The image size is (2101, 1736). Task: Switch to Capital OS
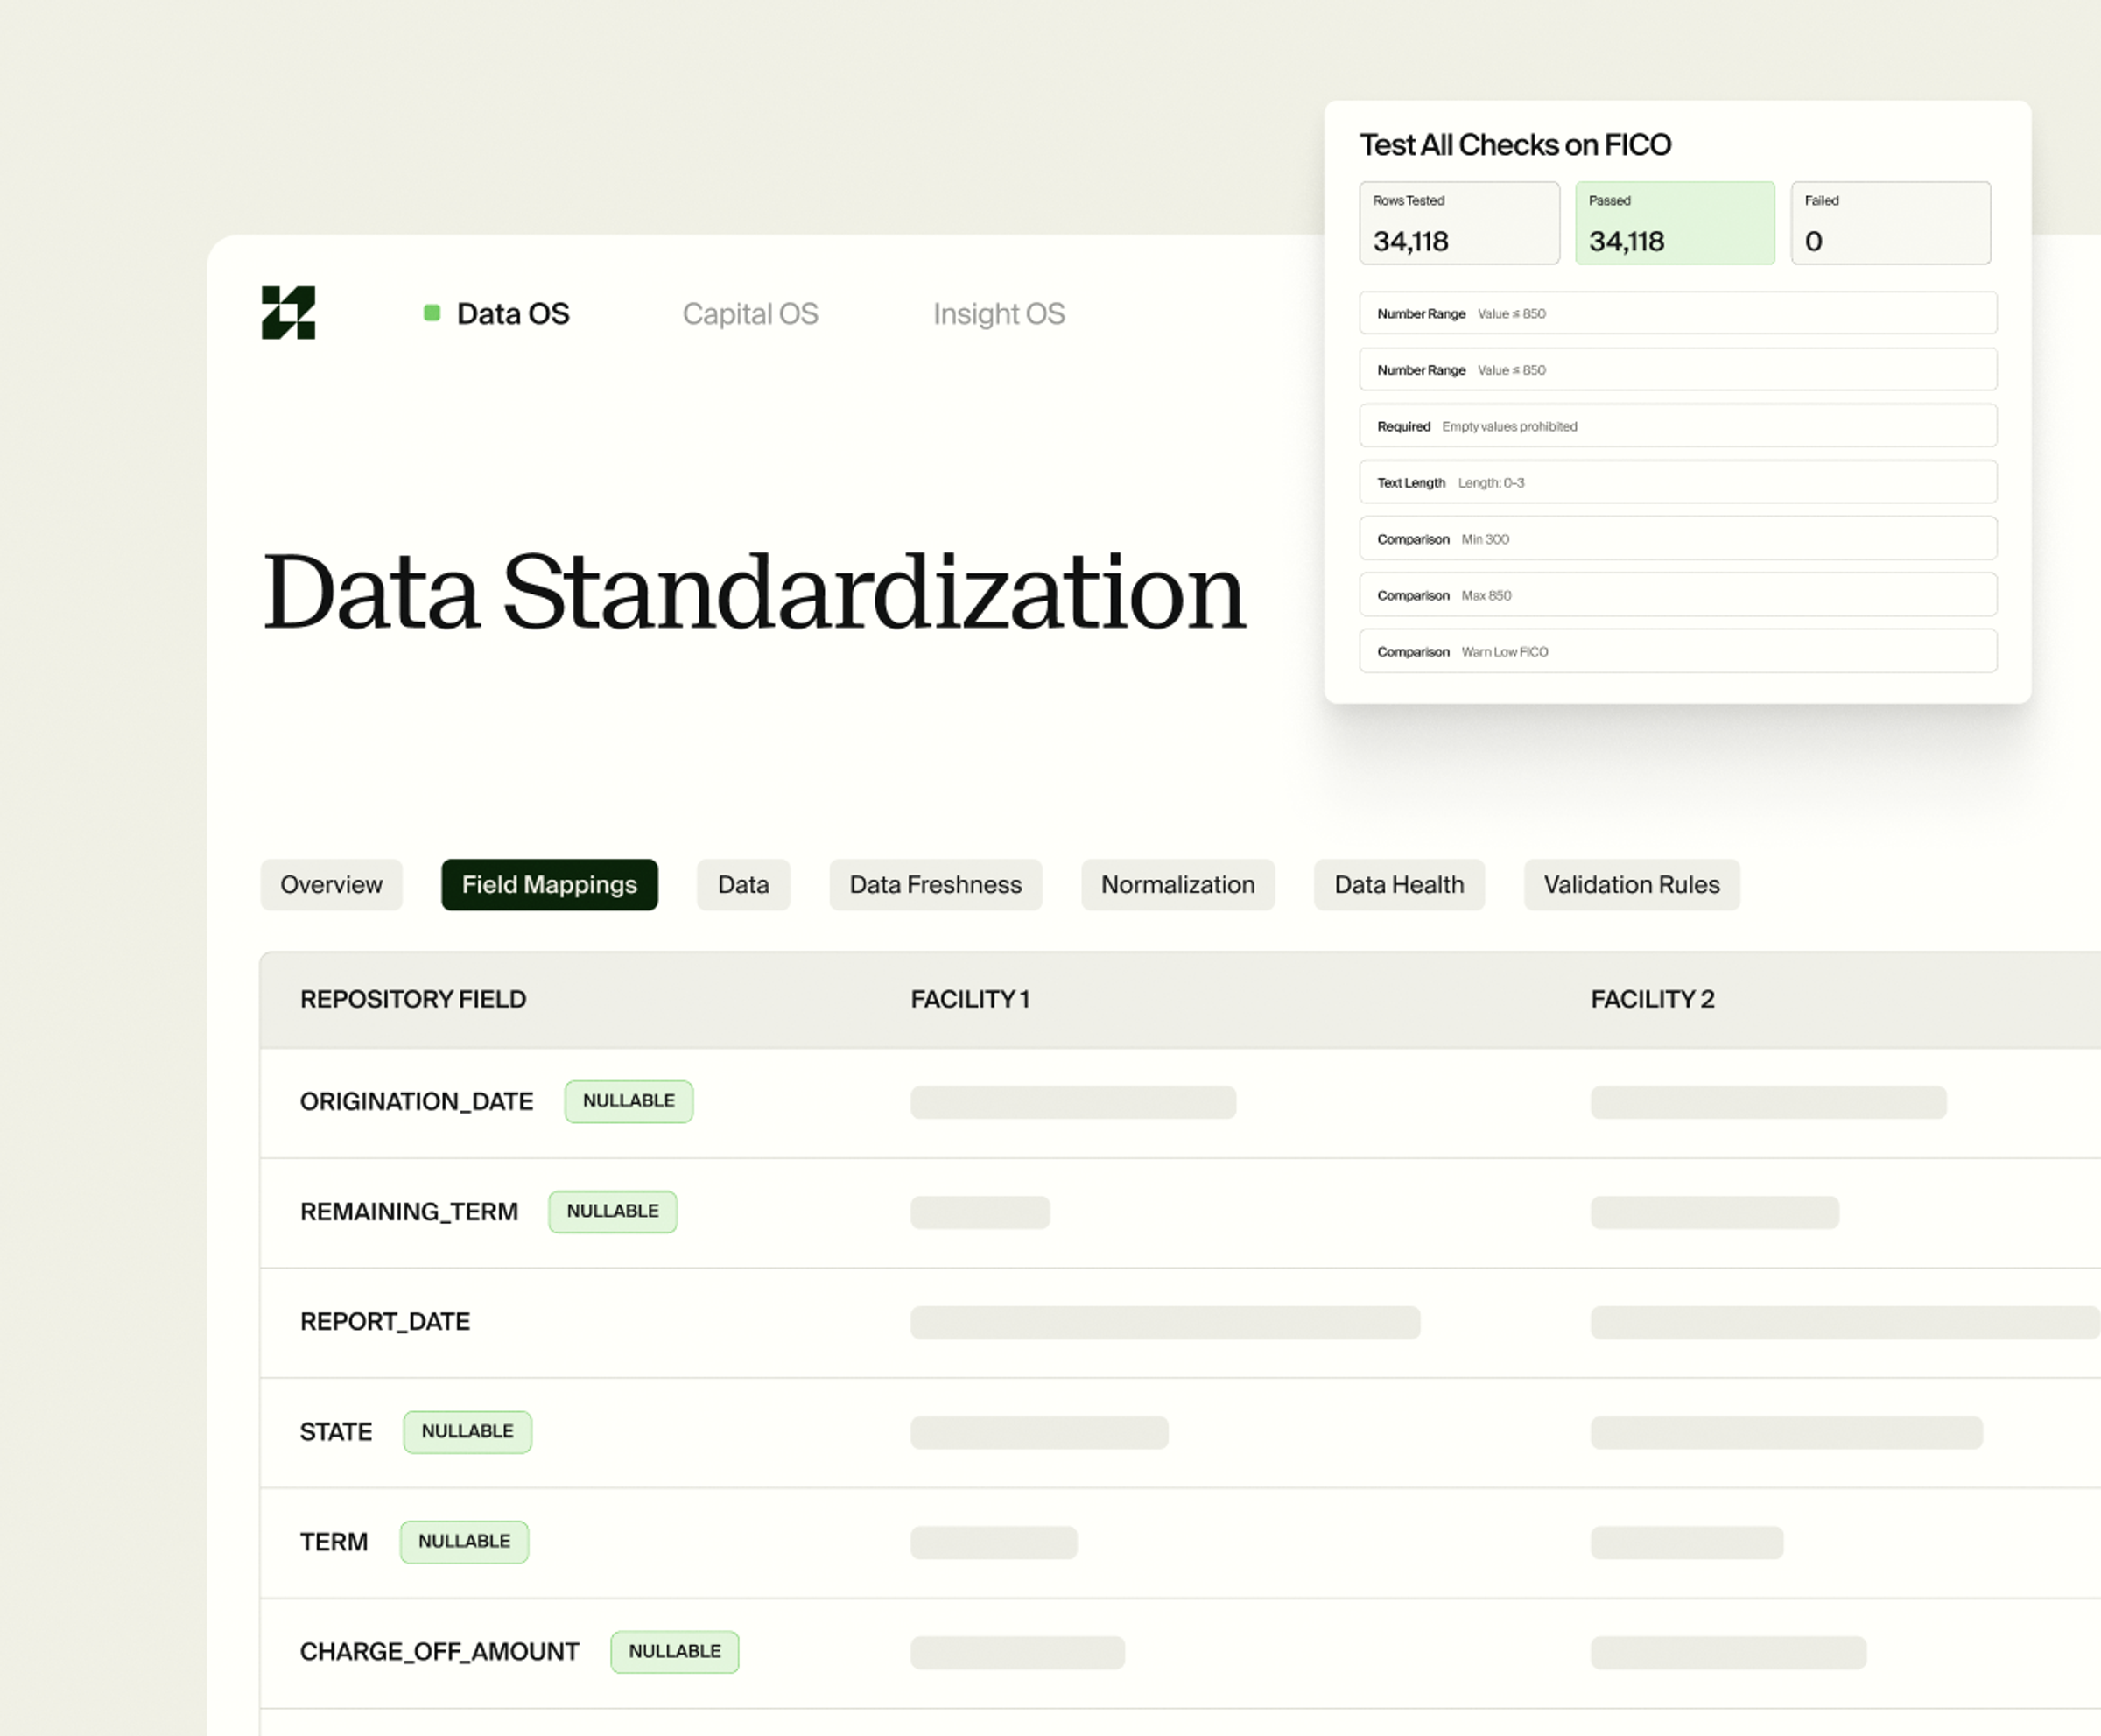tap(750, 314)
